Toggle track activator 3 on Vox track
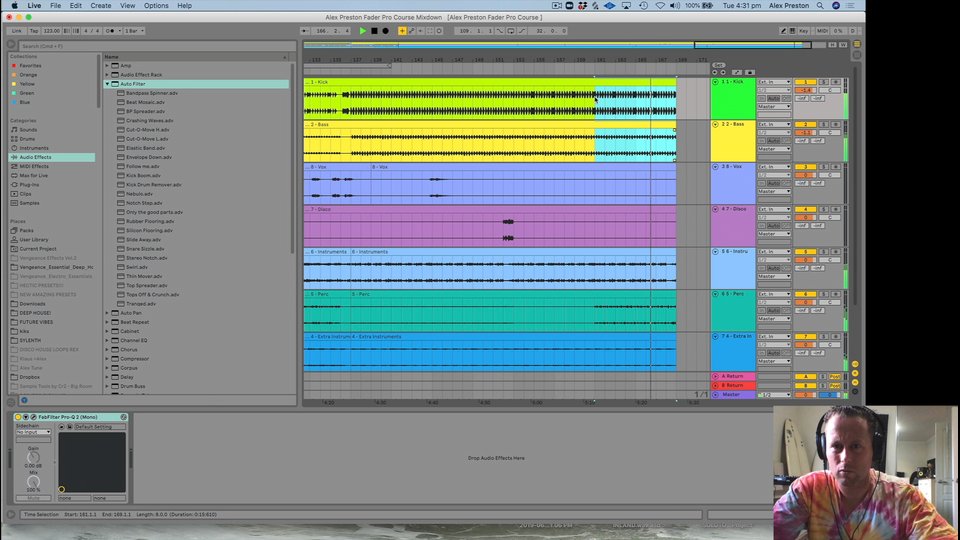 805,167
